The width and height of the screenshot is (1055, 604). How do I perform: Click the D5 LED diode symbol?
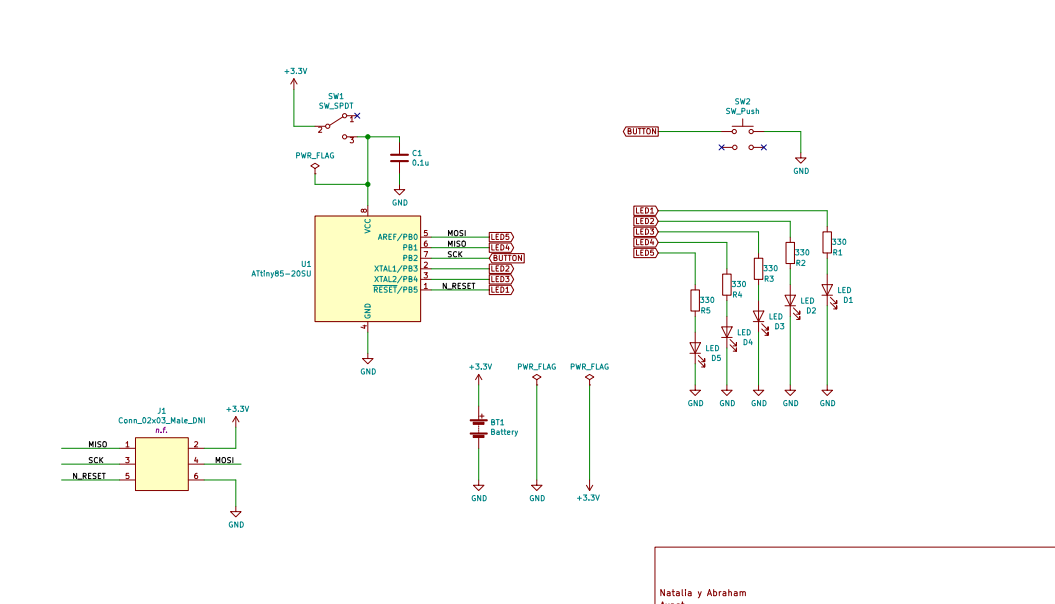click(697, 351)
